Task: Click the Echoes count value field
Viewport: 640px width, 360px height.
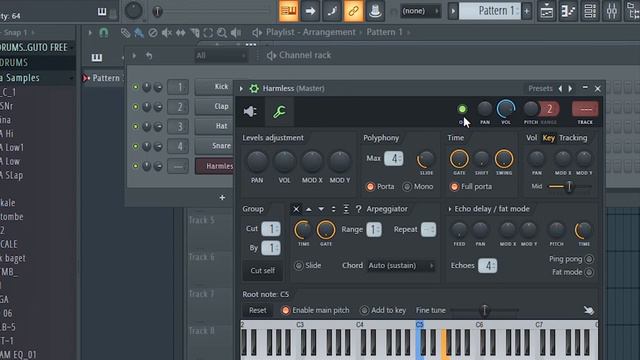Action: coord(488,266)
